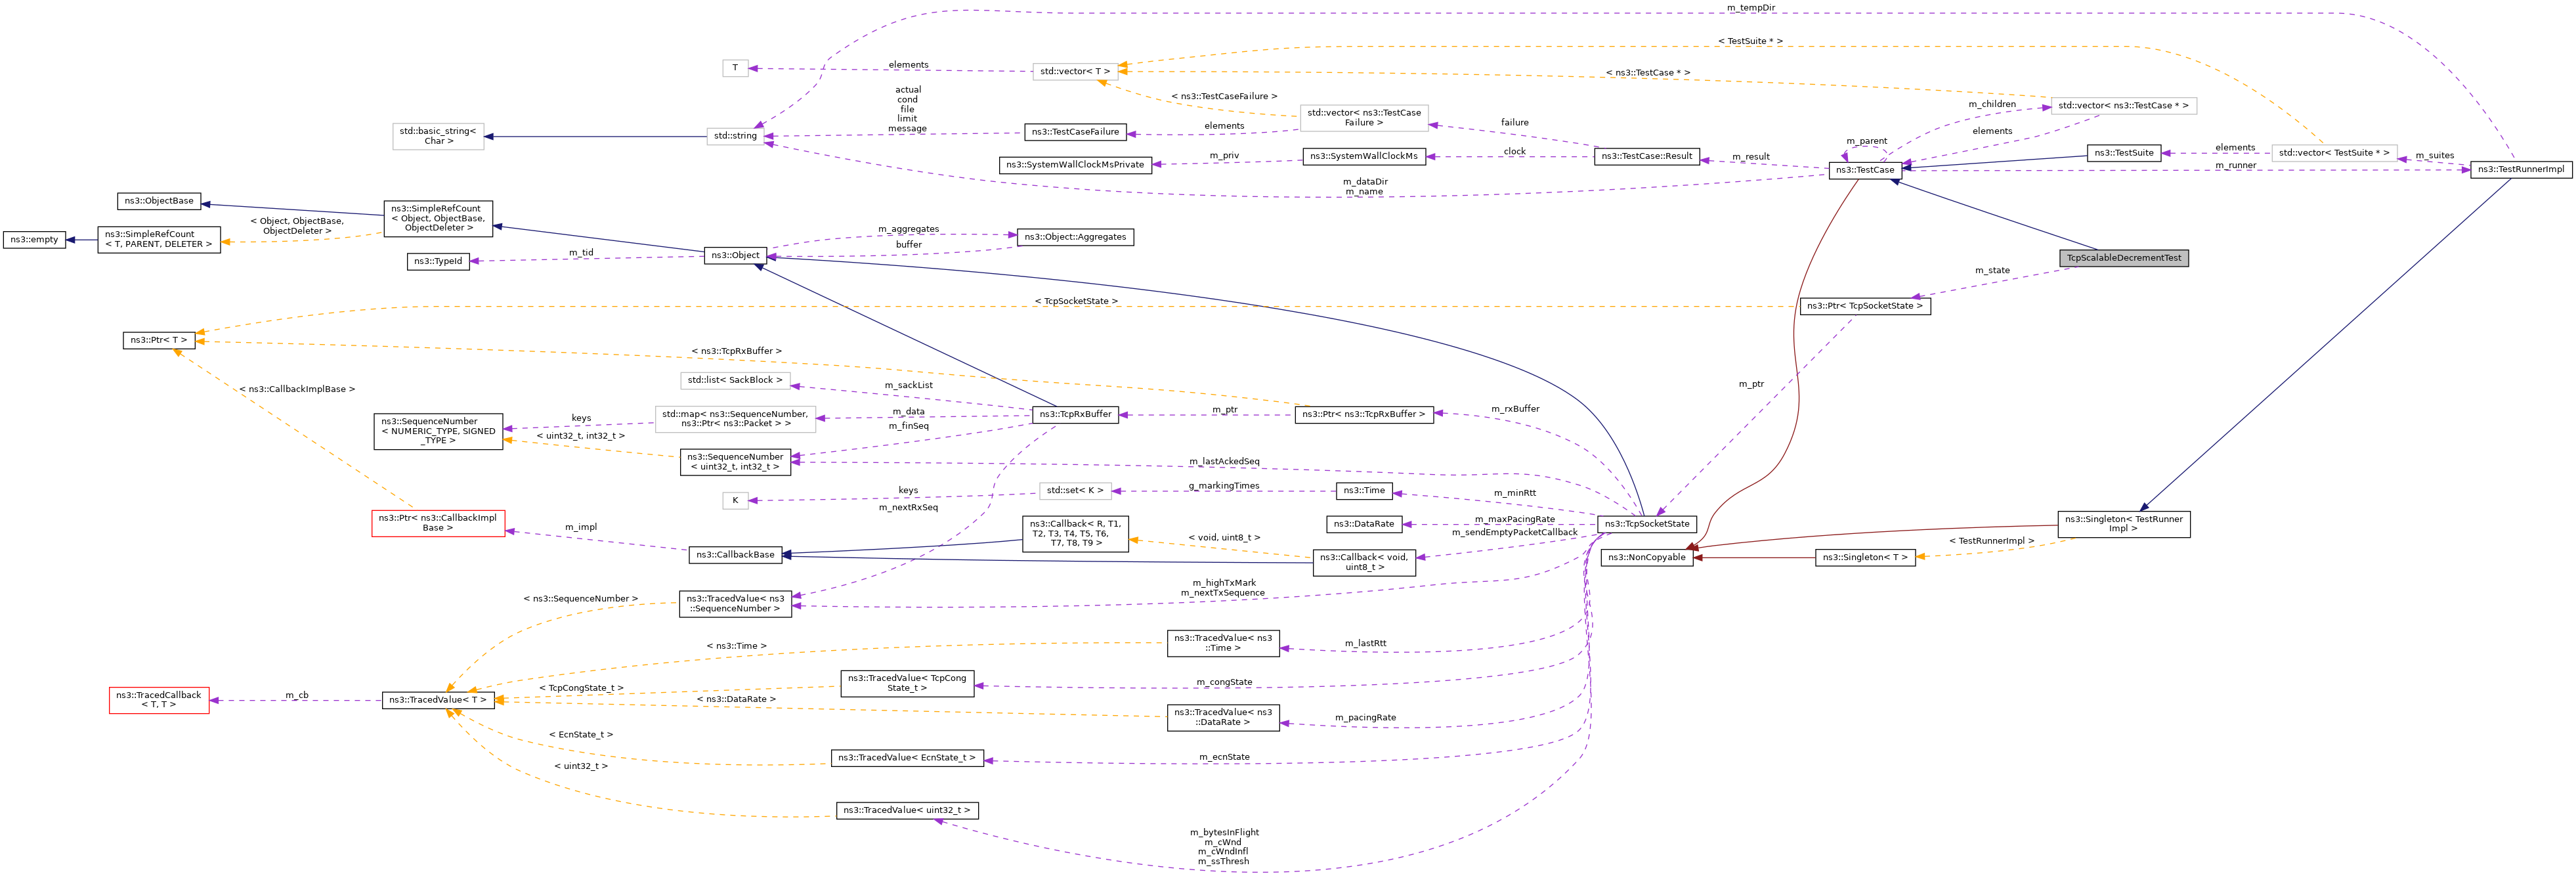Click the std::set< K > node
Screen dimensions: 2576x876
pyautogui.click(x=1075, y=491)
